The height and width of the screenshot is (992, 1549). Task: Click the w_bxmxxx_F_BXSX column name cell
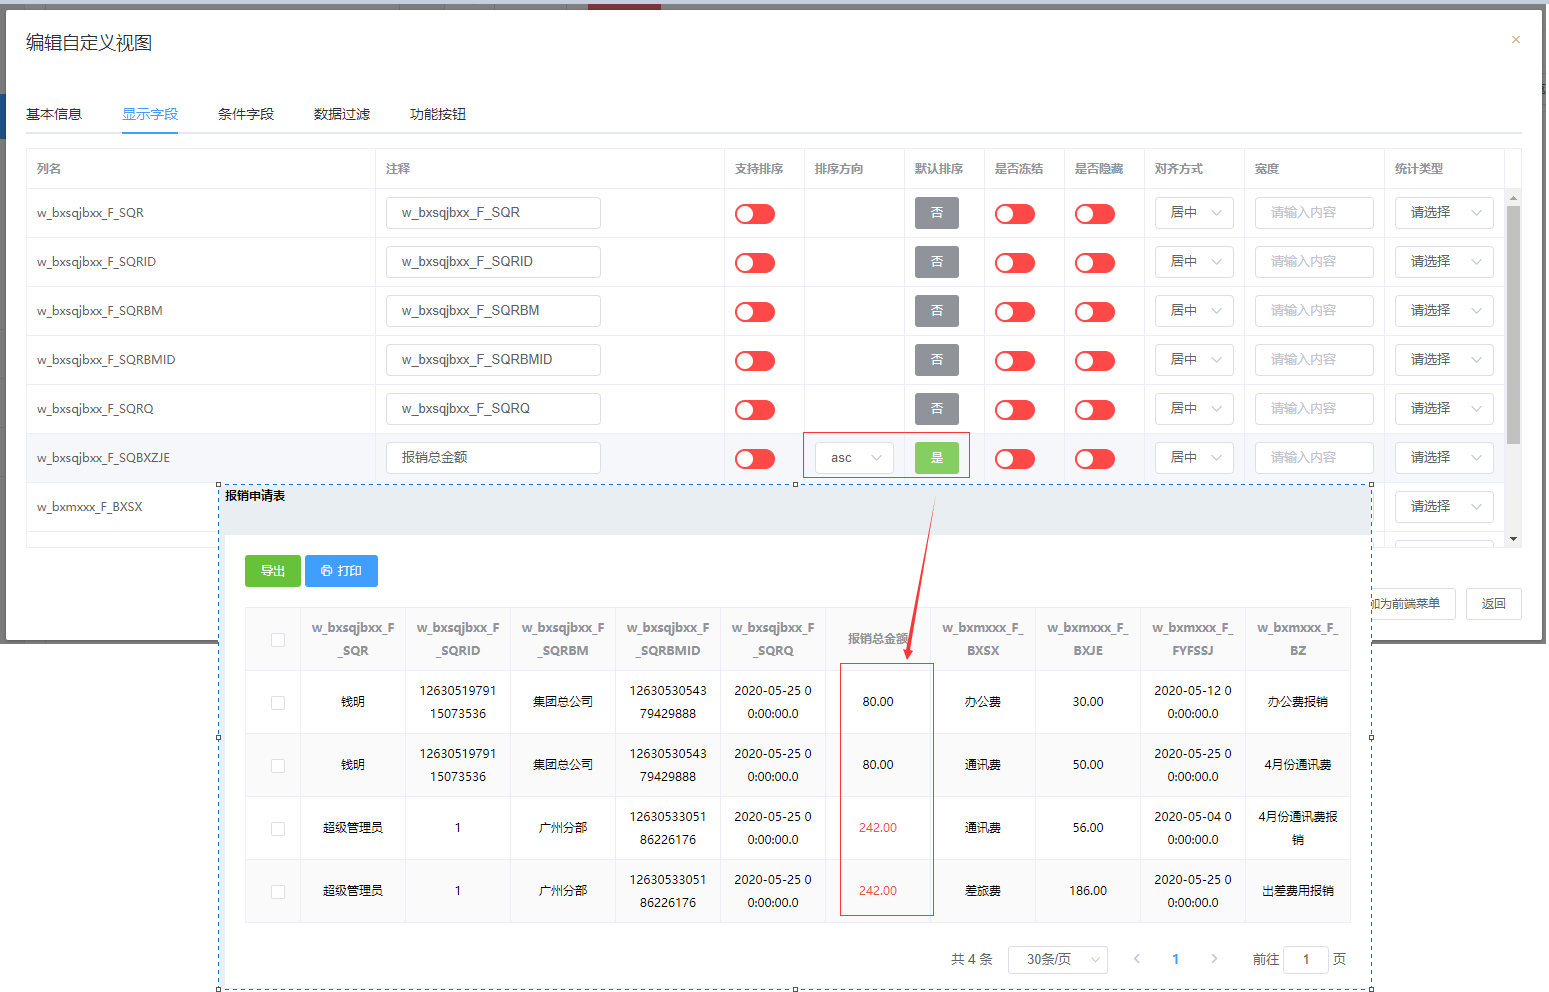(x=90, y=507)
